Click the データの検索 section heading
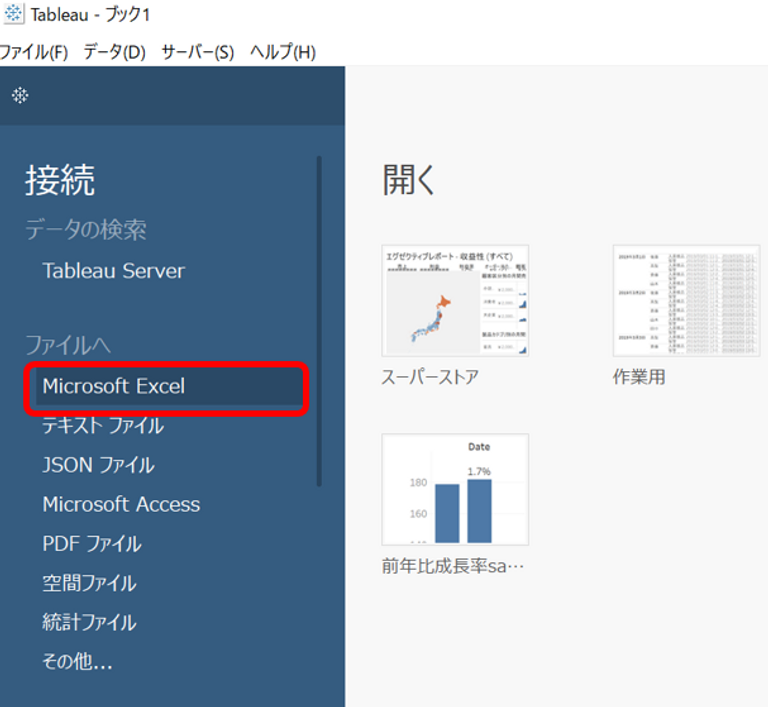 (x=86, y=229)
